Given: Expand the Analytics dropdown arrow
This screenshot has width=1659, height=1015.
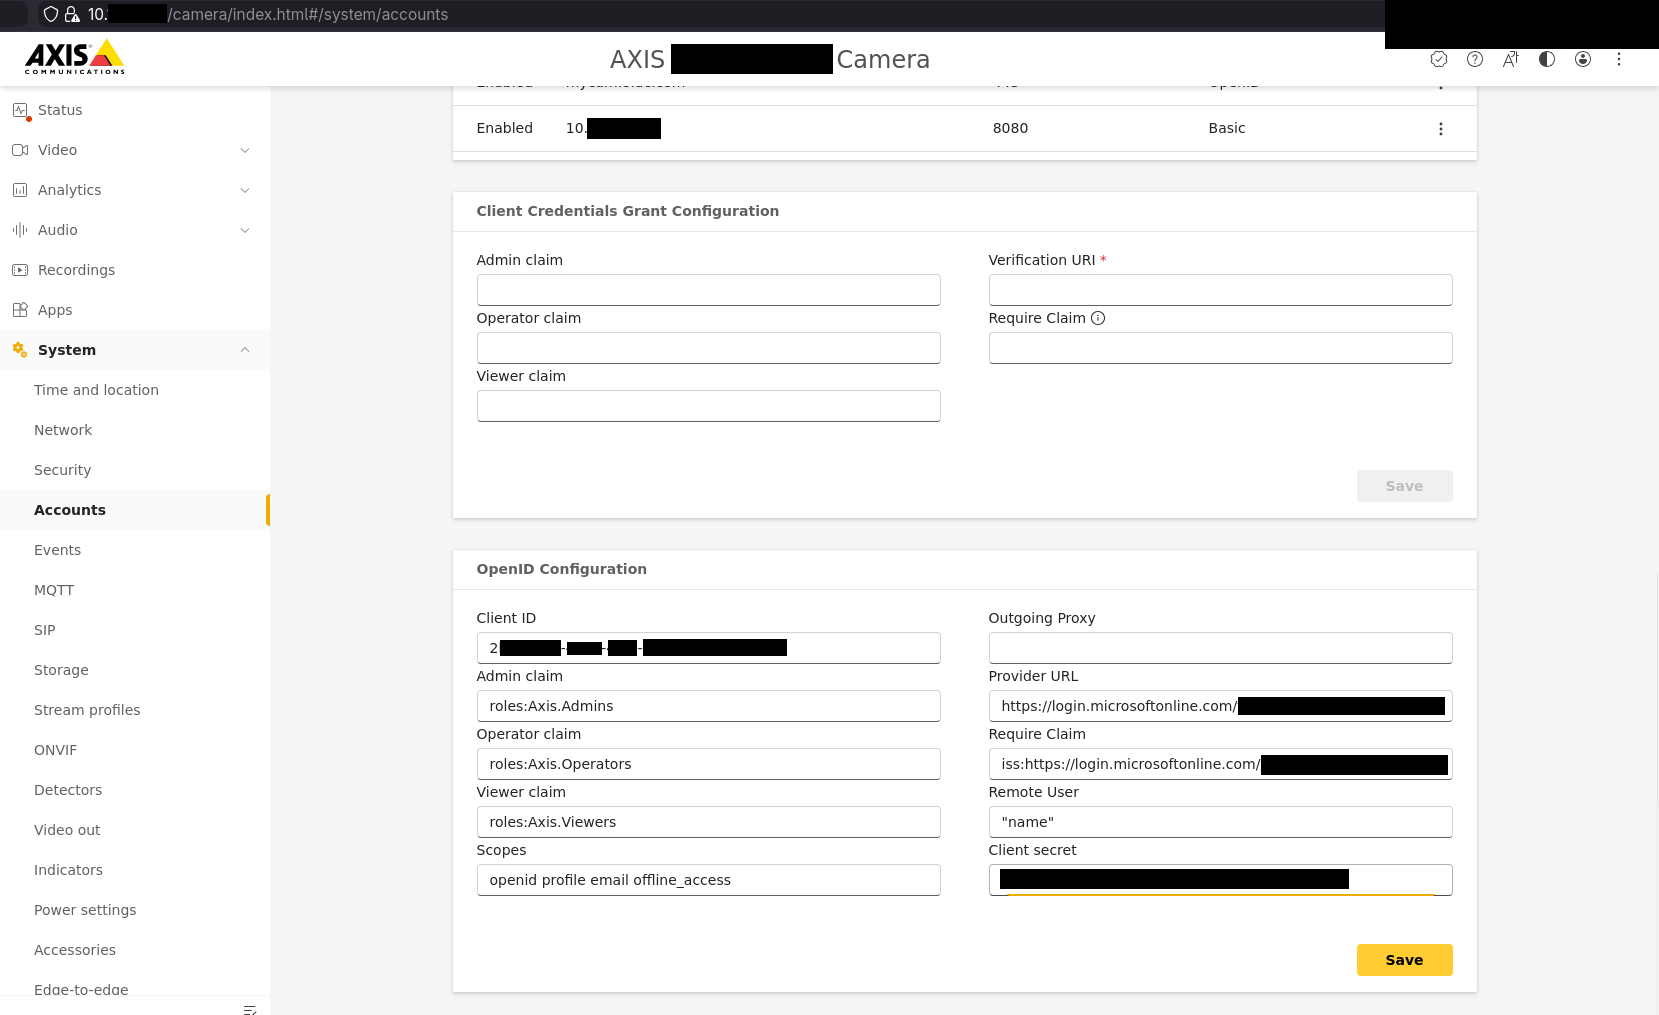Looking at the screenshot, I should [246, 190].
